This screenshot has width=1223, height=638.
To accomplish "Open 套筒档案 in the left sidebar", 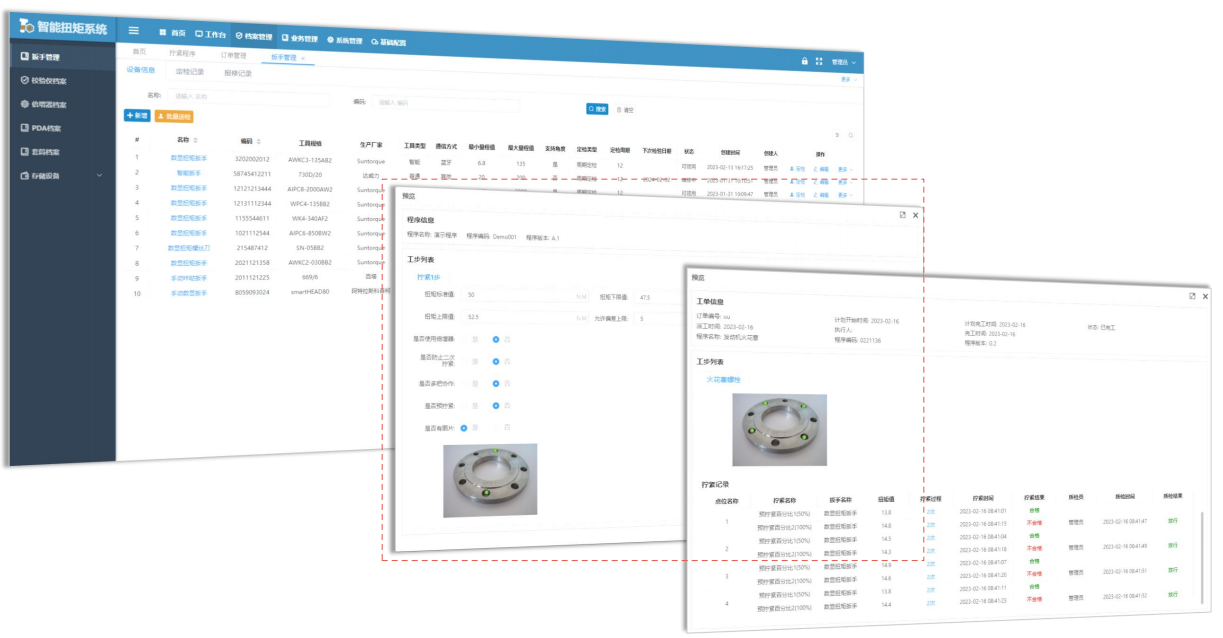I will 39,152.
